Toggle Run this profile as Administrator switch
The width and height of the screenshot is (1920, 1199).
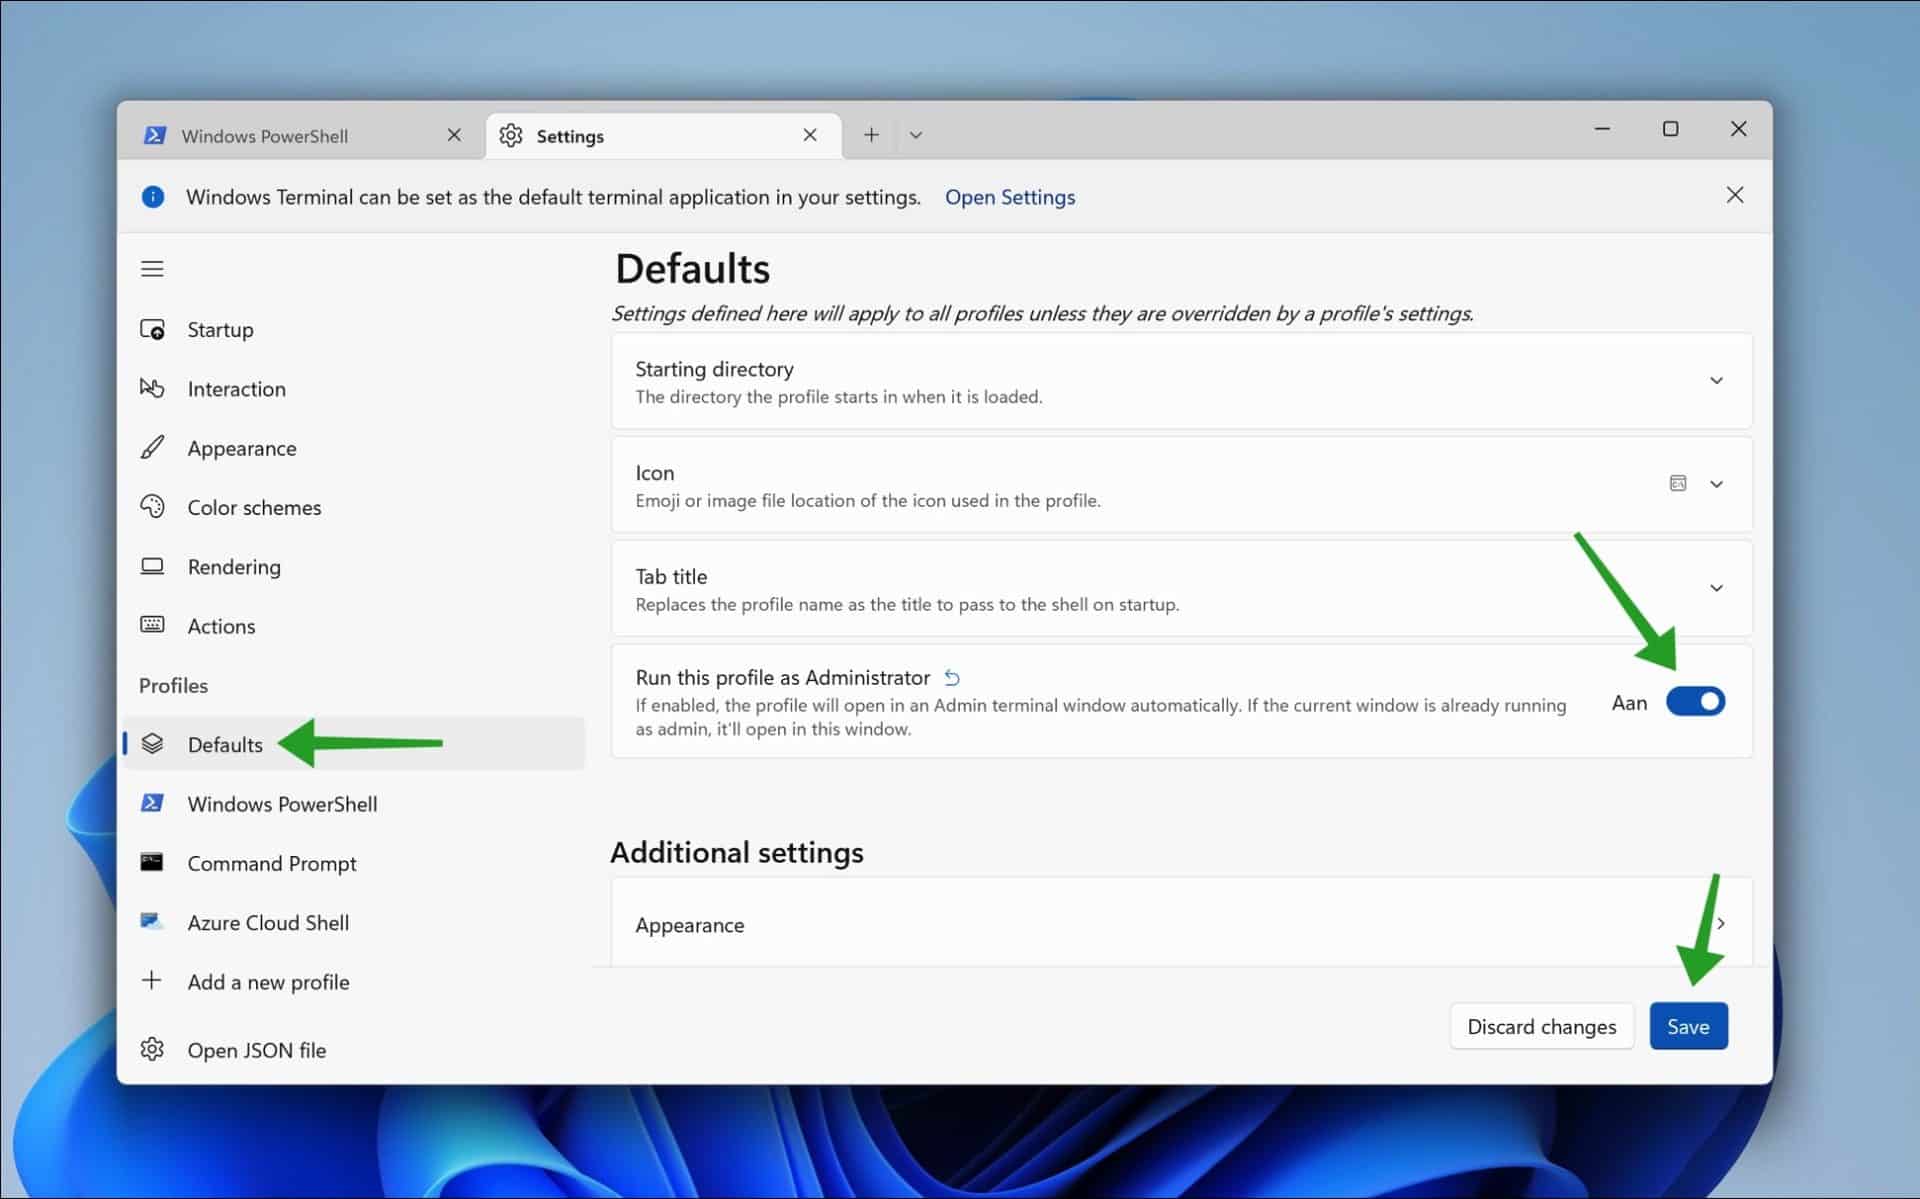click(x=1695, y=702)
